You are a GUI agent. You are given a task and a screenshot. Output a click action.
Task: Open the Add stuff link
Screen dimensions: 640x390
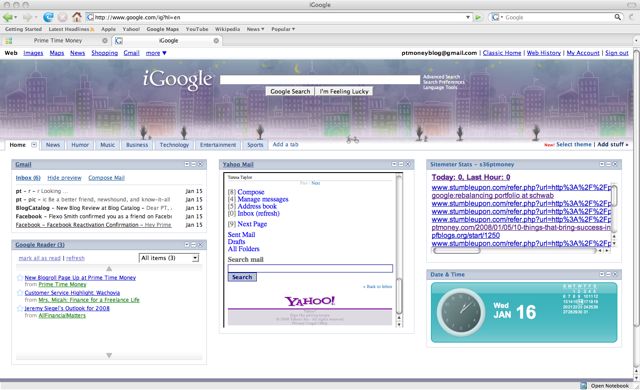(x=613, y=144)
